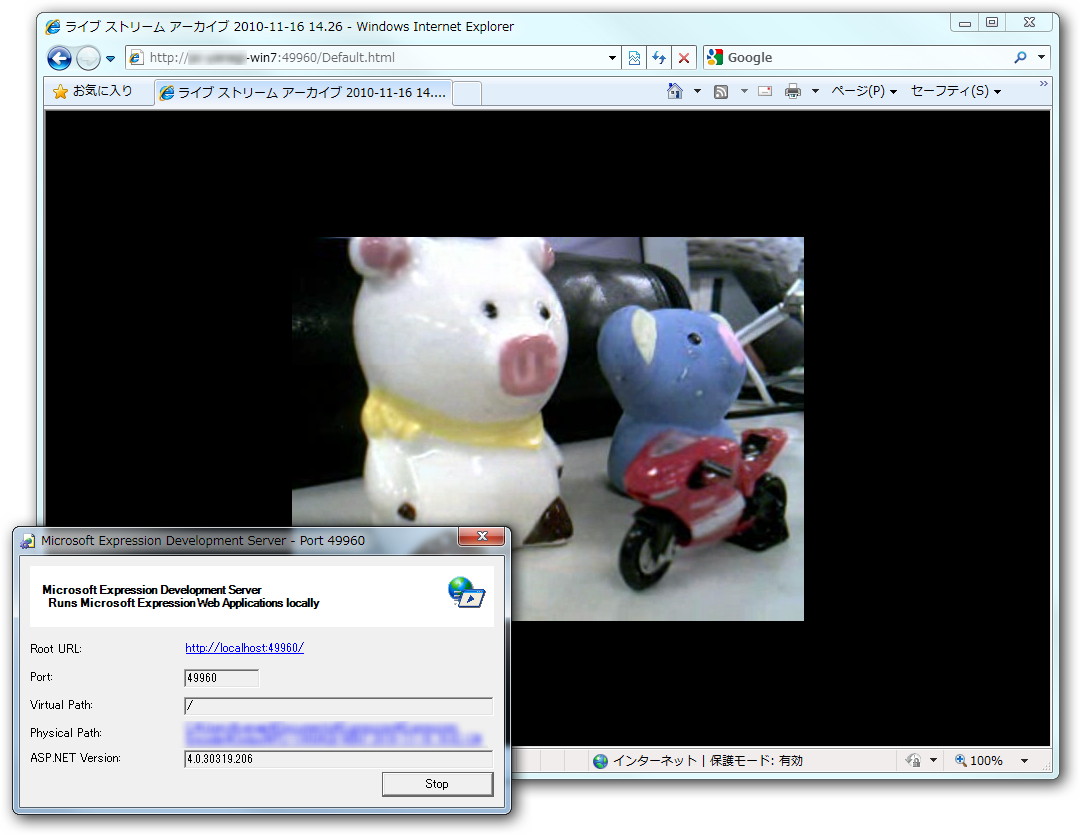Expand the address bar URL history dropdown
1080x835 pixels.
coord(612,59)
